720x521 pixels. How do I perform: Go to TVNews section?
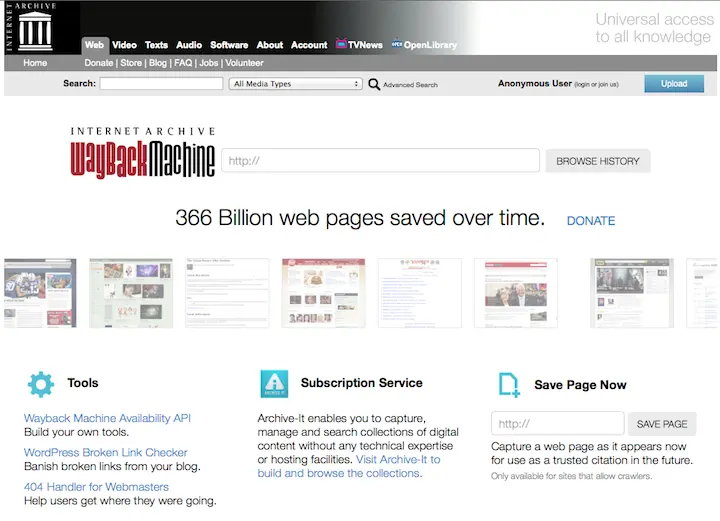[365, 45]
